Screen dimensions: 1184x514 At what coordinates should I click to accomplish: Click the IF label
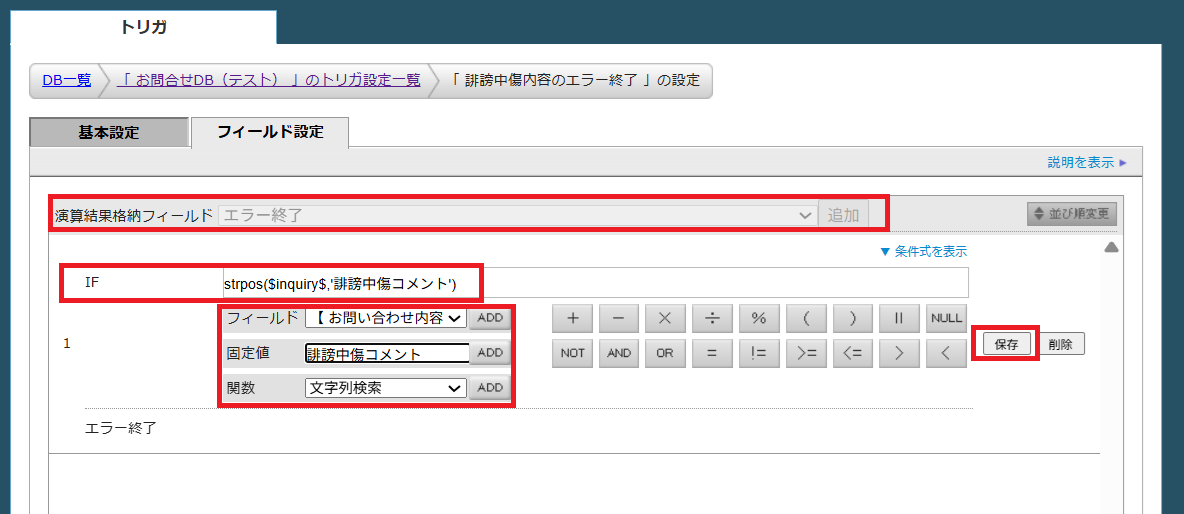click(92, 282)
